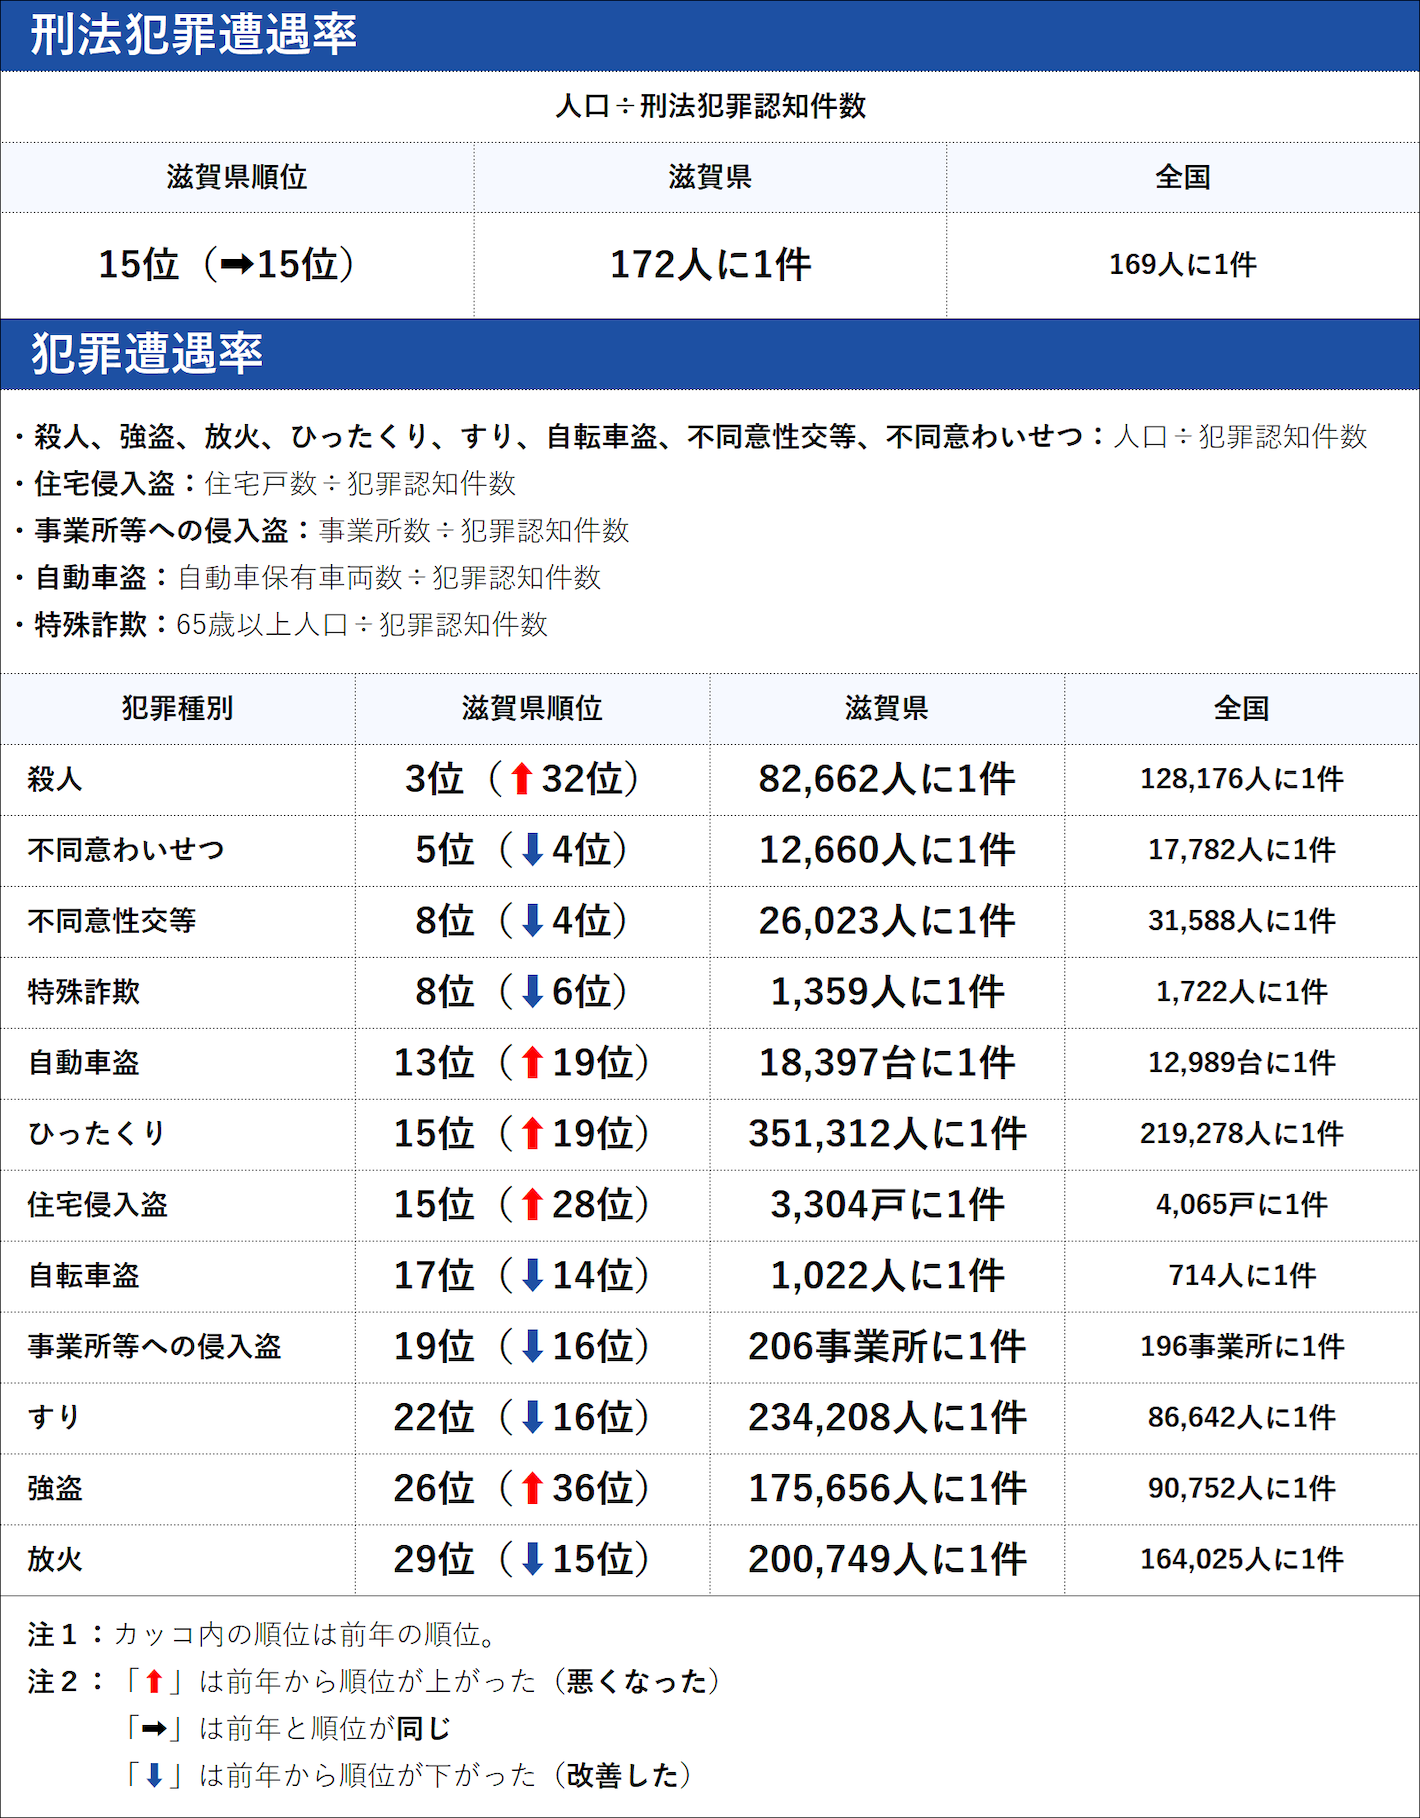Click the 200,749人に1件 cell
The image size is (1420, 1818).
point(887,1560)
